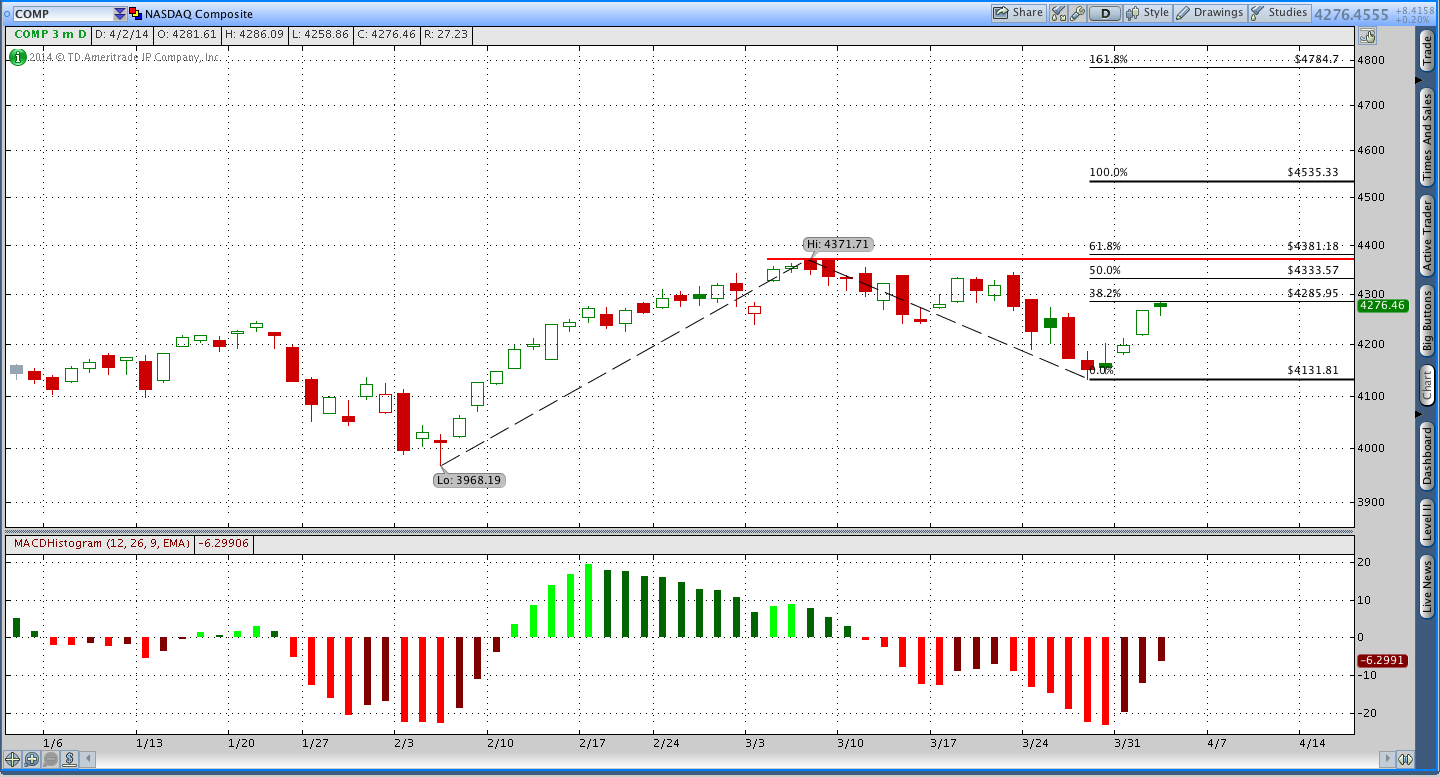Click the grayed zoom out icon

pos(51,759)
